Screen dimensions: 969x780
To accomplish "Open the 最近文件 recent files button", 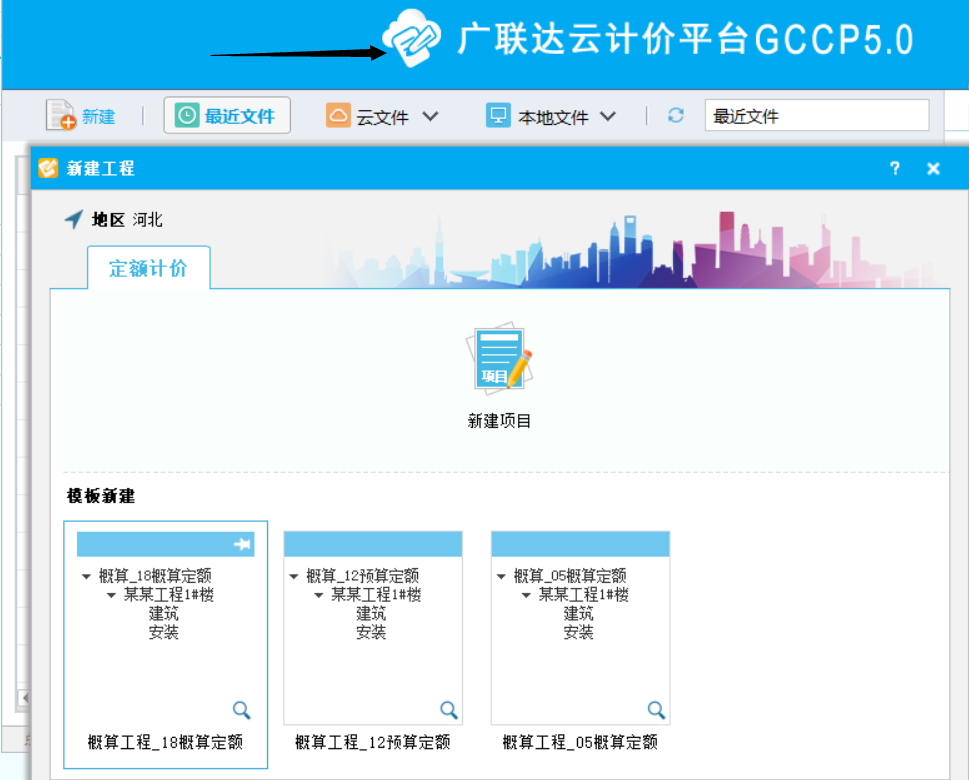I will click(x=227, y=115).
